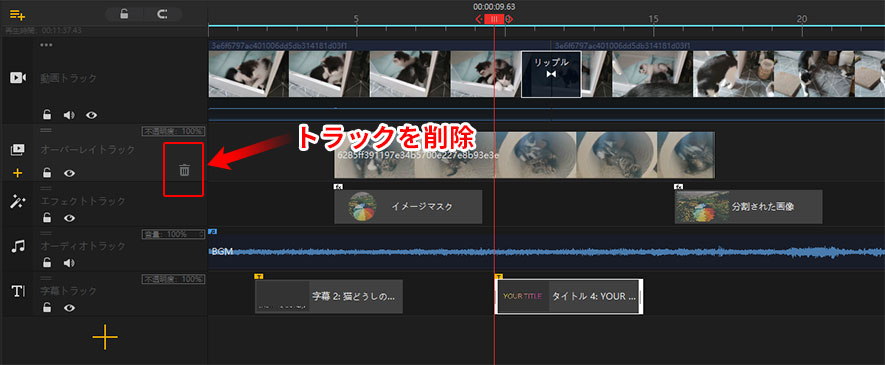Grab the effect track drag handle
Screen dimensions: 885x365
coord(46,188)
